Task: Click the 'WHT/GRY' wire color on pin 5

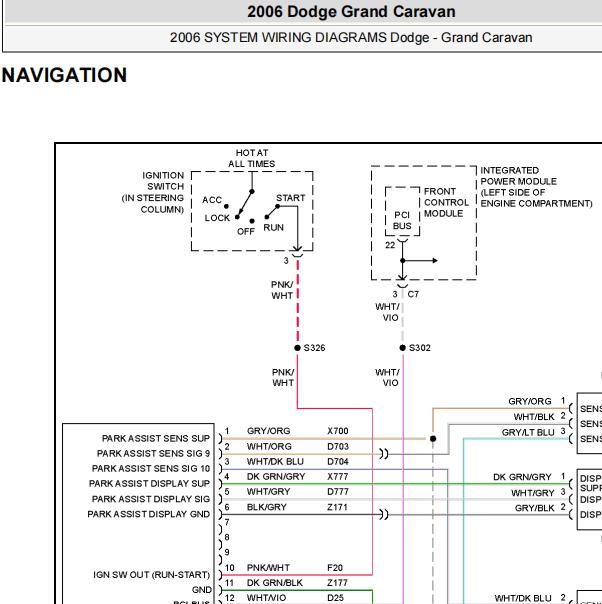Action: tap(268, 492)
